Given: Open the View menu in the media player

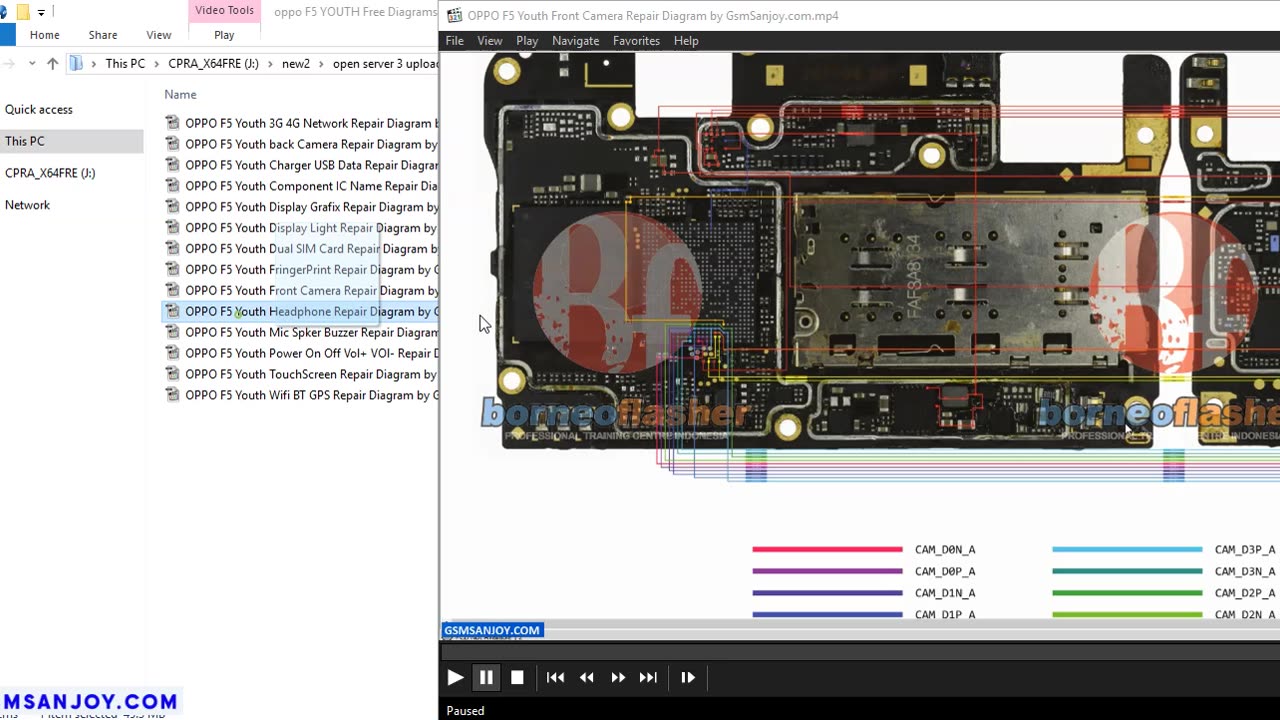Looking at the screenshot, I should click(x=490, y=41).
